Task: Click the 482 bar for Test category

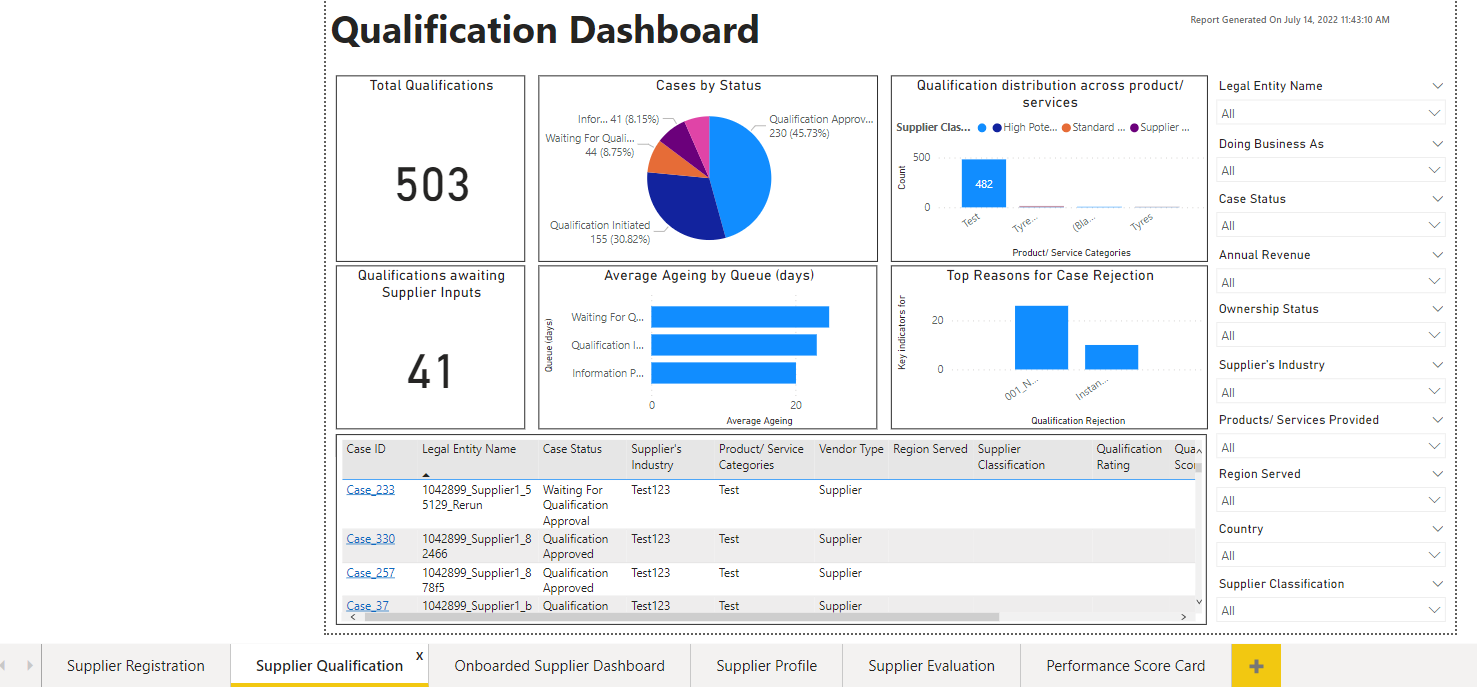Action: tap(983, 184)
